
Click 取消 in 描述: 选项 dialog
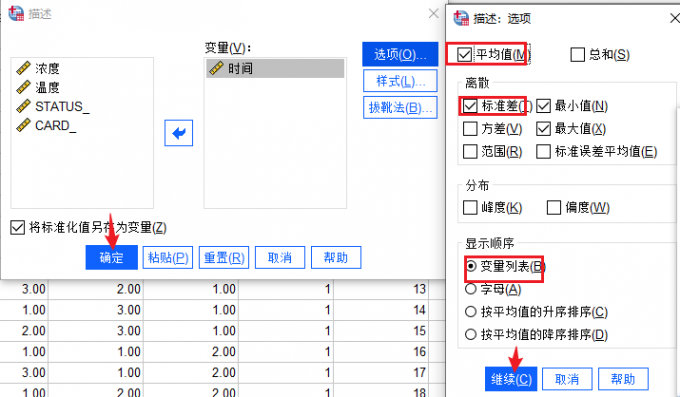coord(567,379)
